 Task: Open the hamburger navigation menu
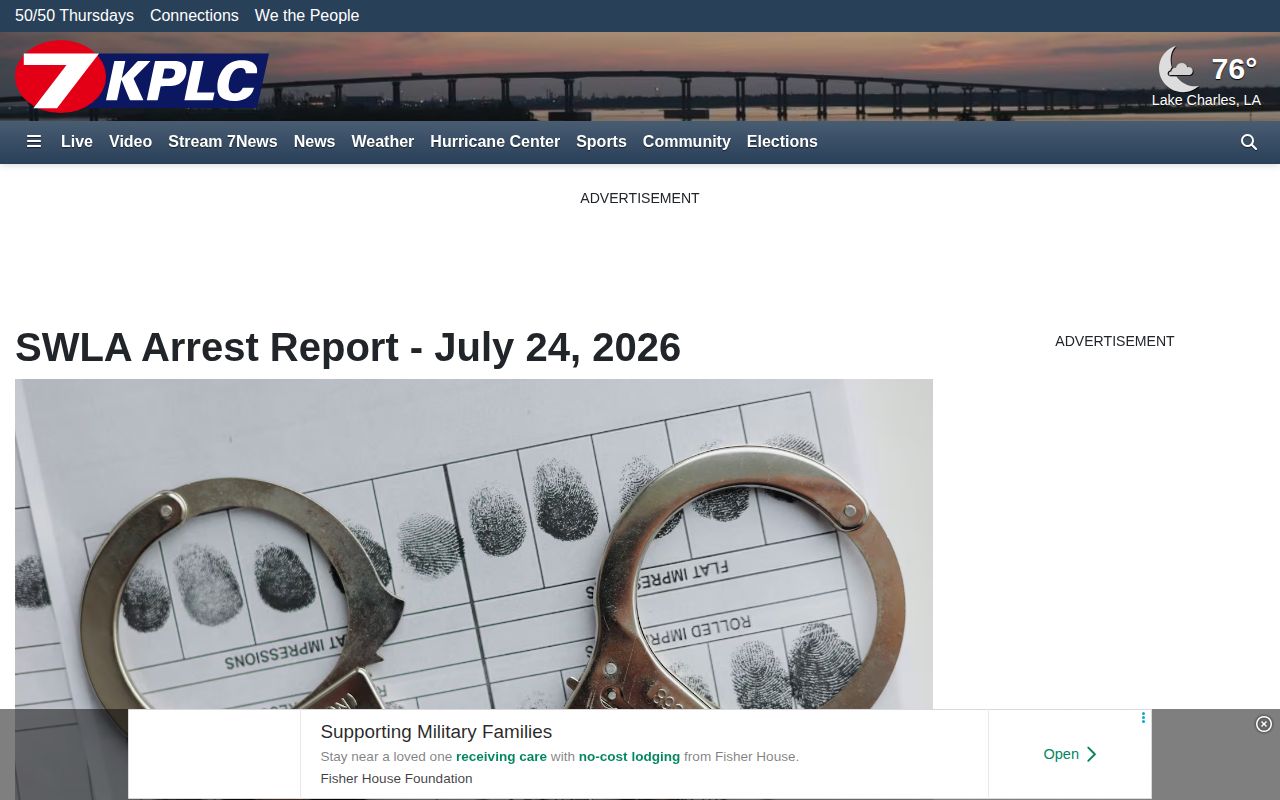[34, 142]
